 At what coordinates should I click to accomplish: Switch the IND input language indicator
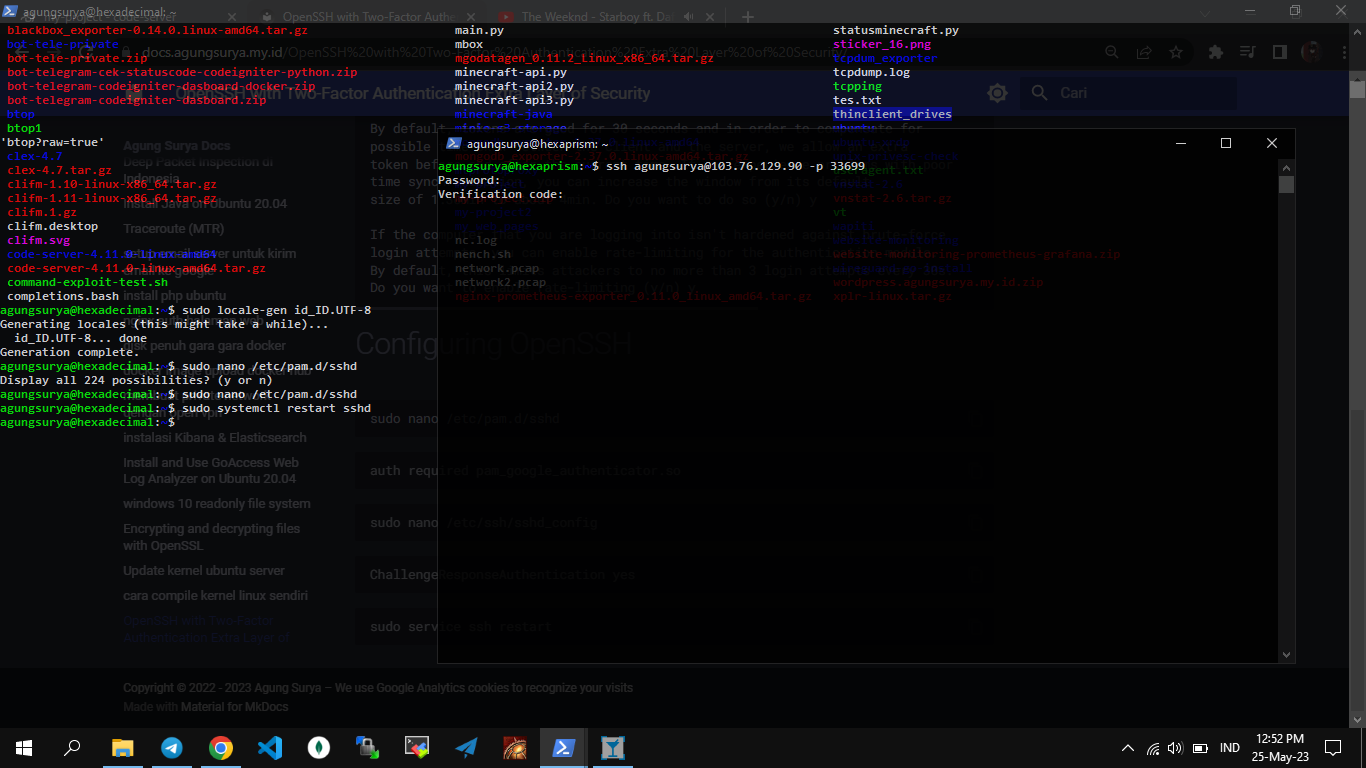pos(1202,748)
